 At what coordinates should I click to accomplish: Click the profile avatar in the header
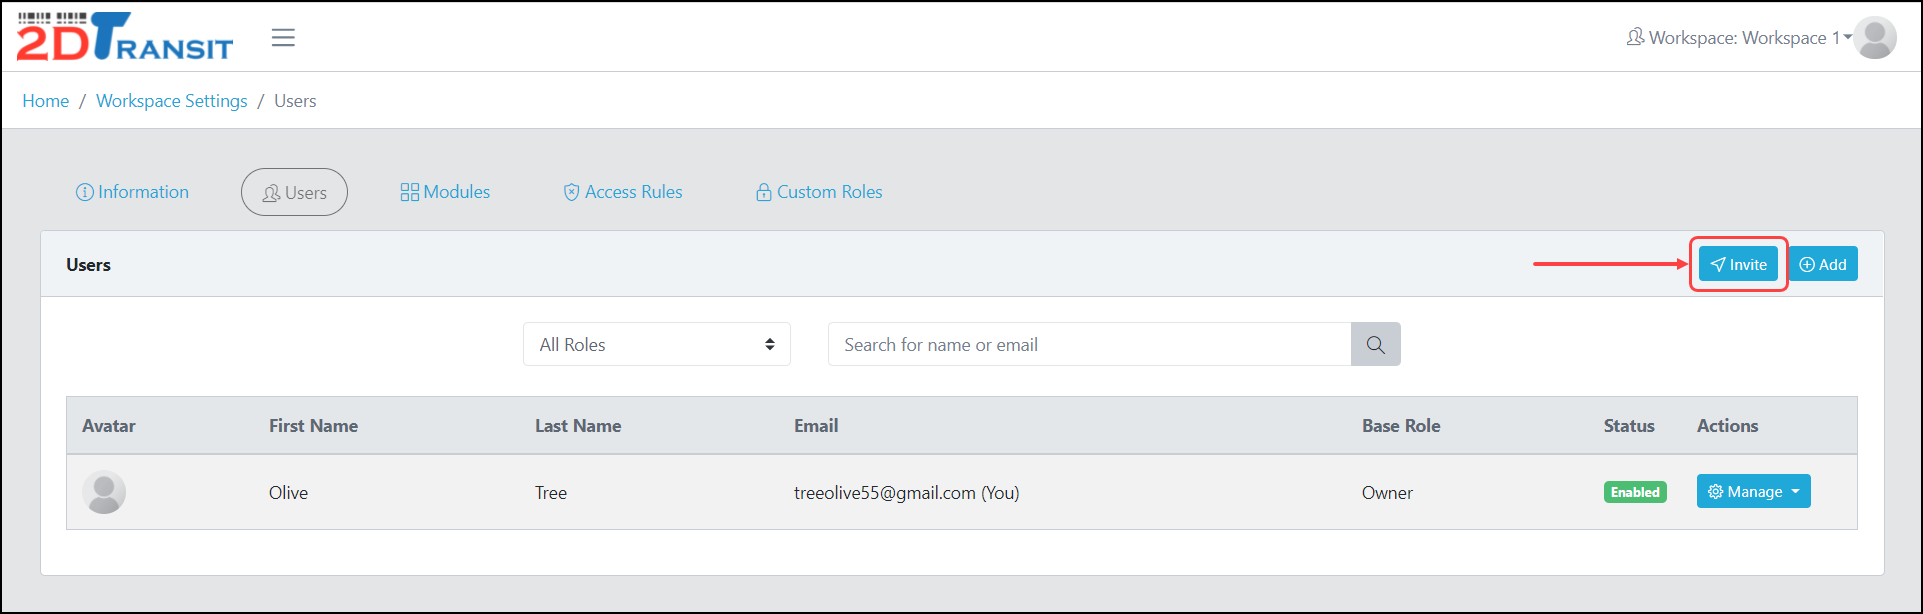click(1875, 38)
